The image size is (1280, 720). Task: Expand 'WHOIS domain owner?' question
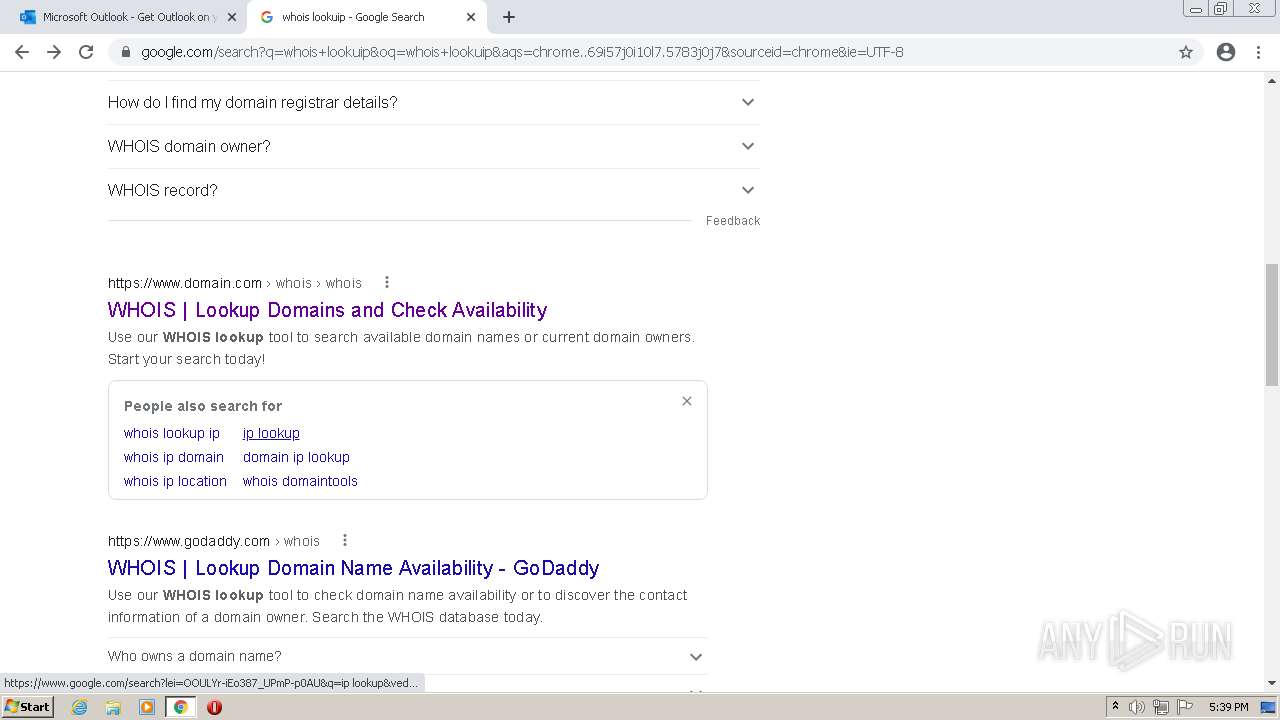pos(433,146)
